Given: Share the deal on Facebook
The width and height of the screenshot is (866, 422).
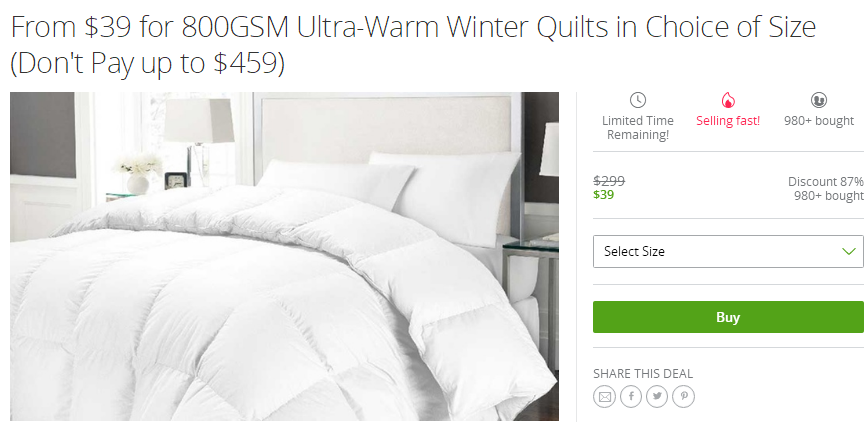Looking at the screenshot, I should point(631,396).
